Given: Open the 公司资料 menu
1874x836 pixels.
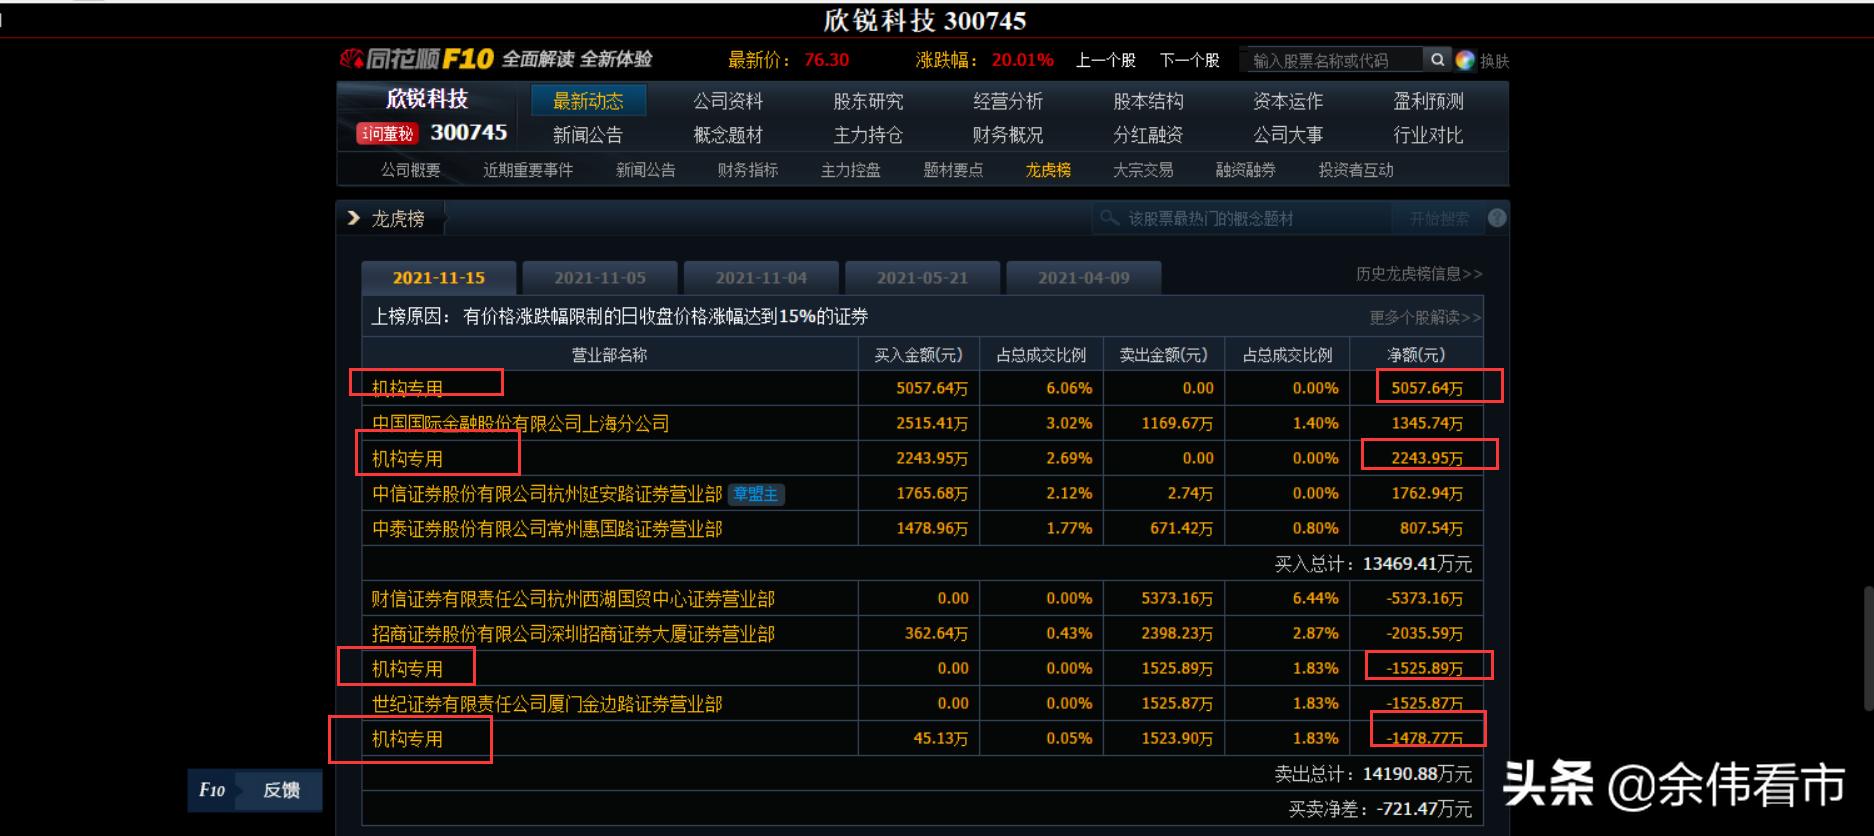Looking at the screenshot, I should pos(728,101).
